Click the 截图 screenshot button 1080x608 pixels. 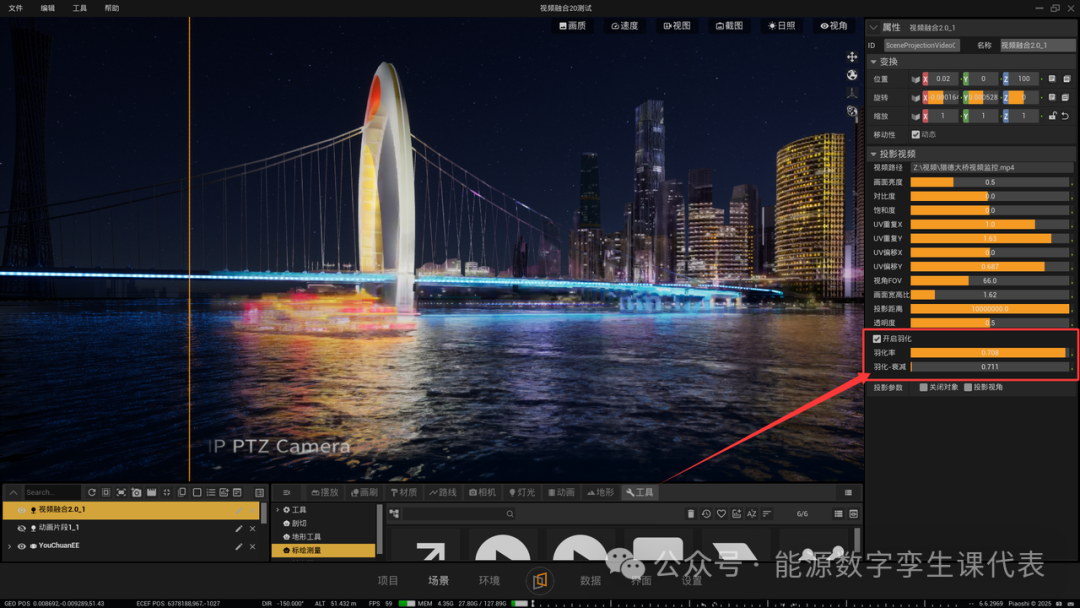click(729, 26)
